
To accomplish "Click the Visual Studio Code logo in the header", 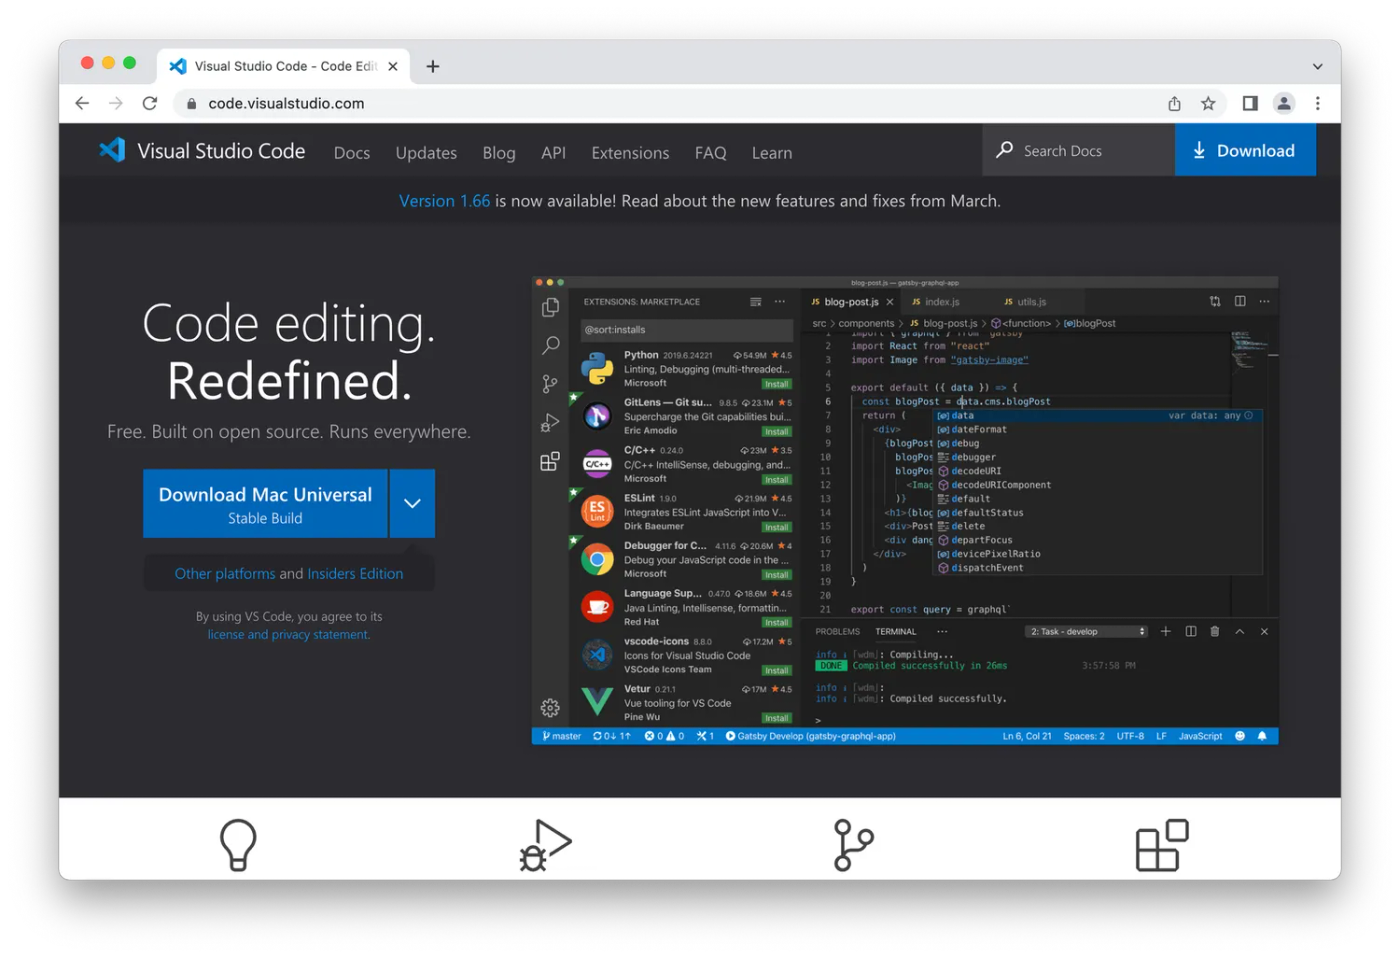I will point(111,150).
